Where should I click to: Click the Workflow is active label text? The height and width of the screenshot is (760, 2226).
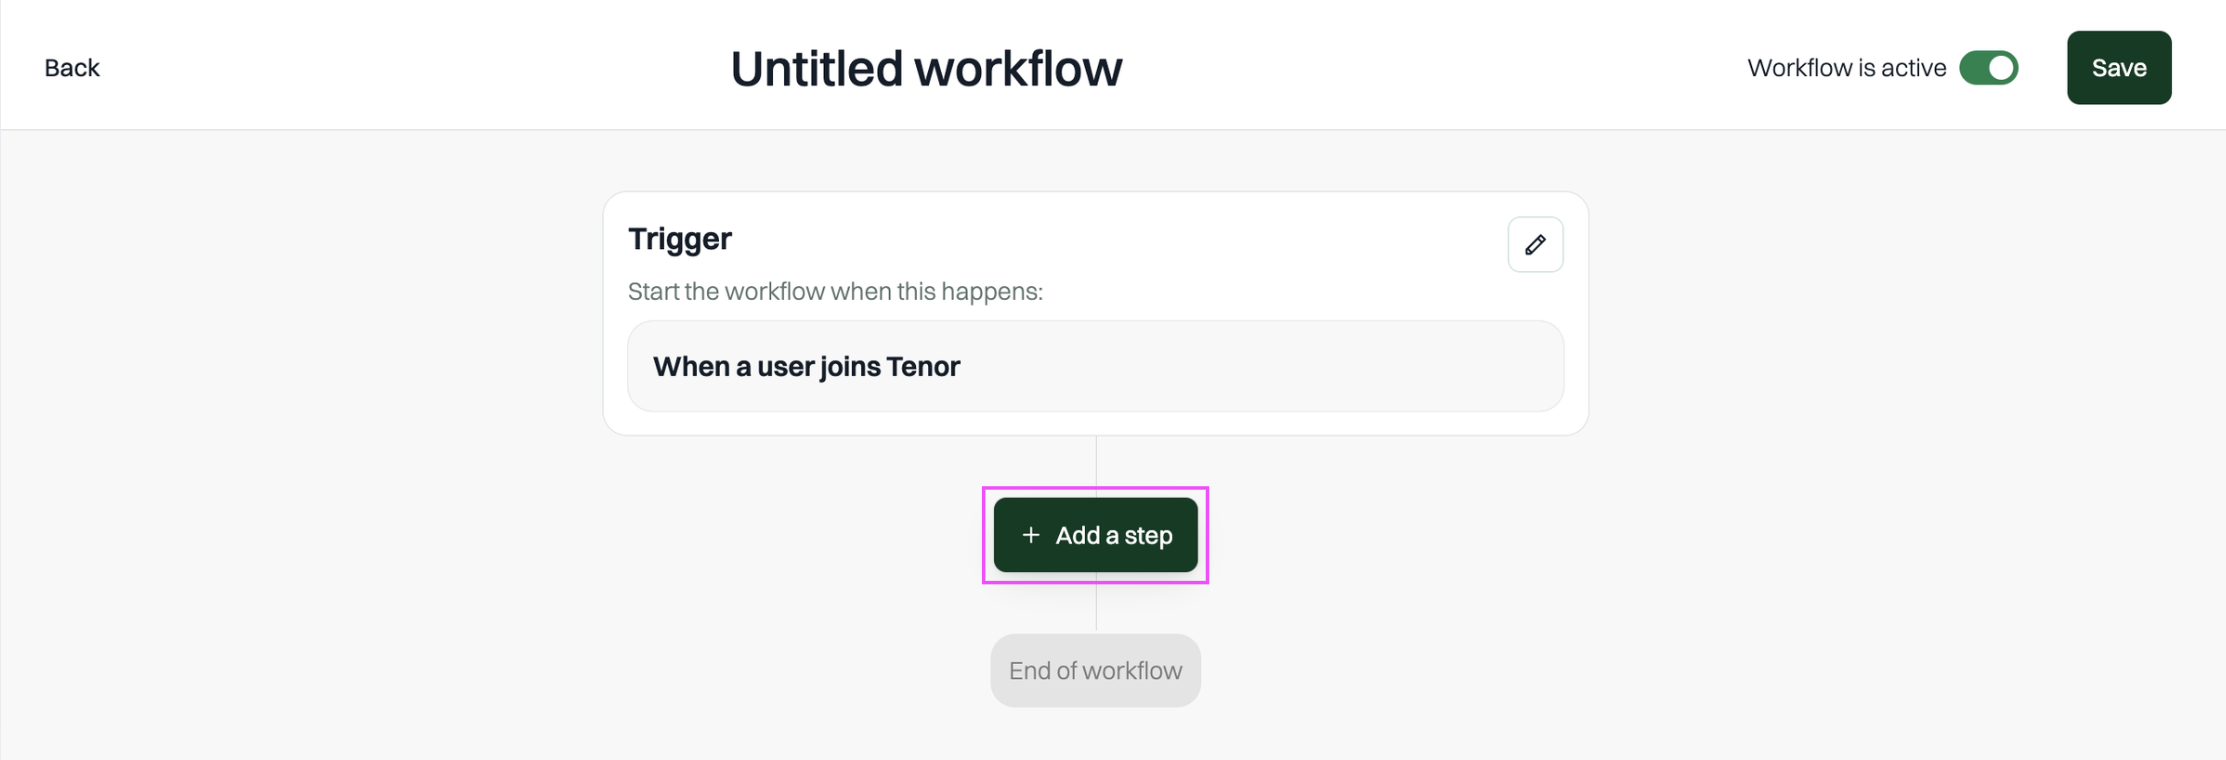point(1846,68)
